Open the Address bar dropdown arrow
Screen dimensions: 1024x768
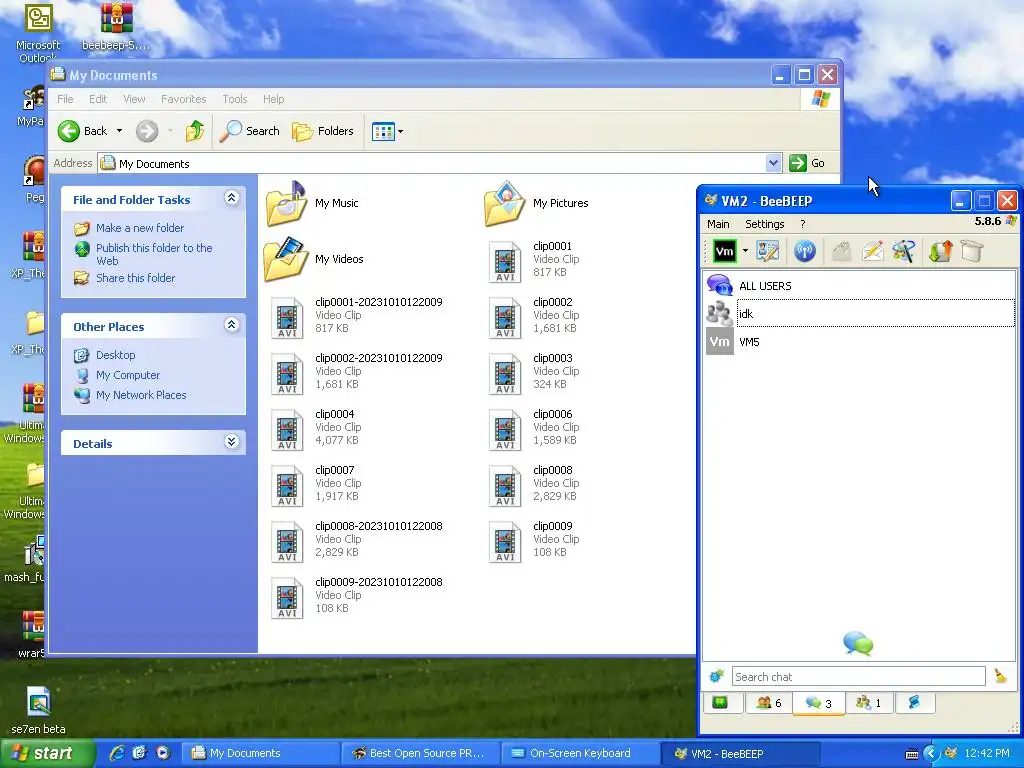click(773, 163)
